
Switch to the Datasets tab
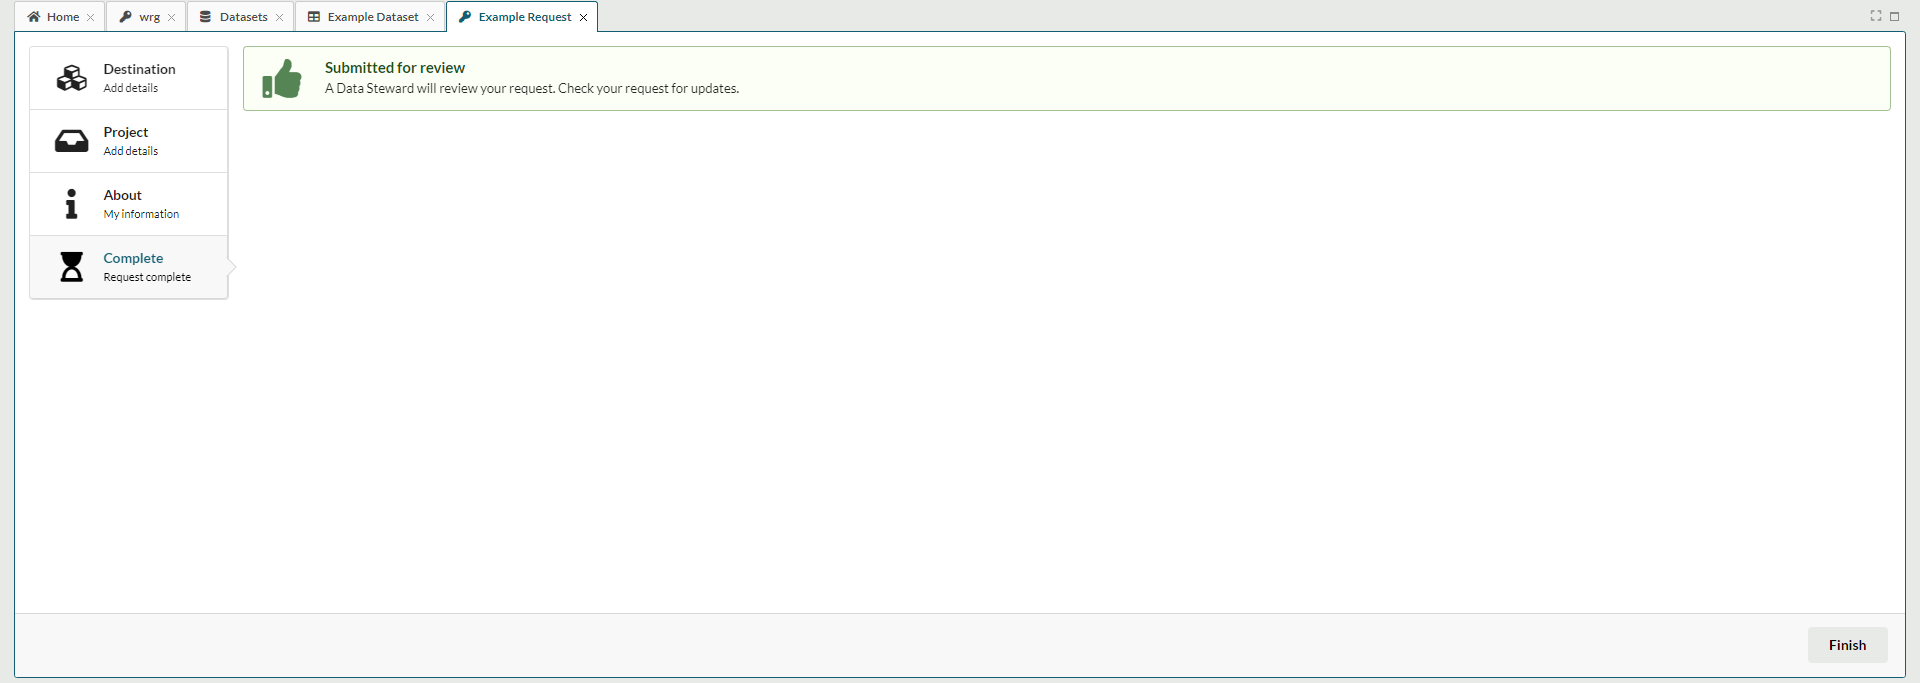[x=243, y=17]
